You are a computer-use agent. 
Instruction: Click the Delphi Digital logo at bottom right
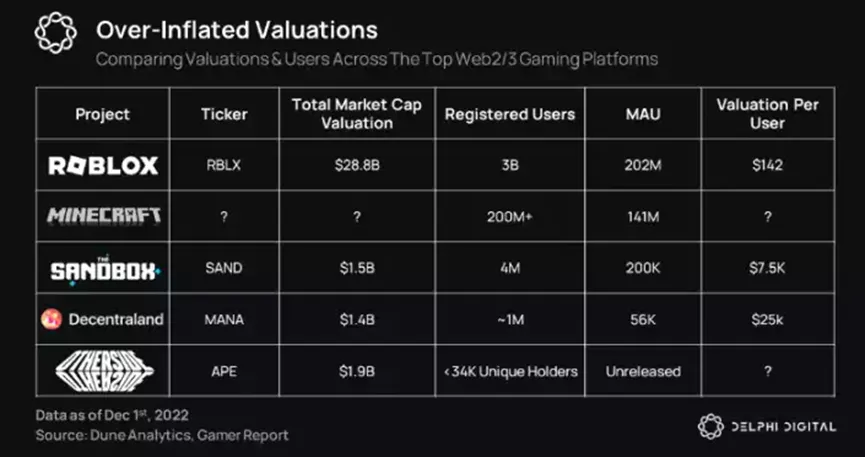[x=767, y=427]
